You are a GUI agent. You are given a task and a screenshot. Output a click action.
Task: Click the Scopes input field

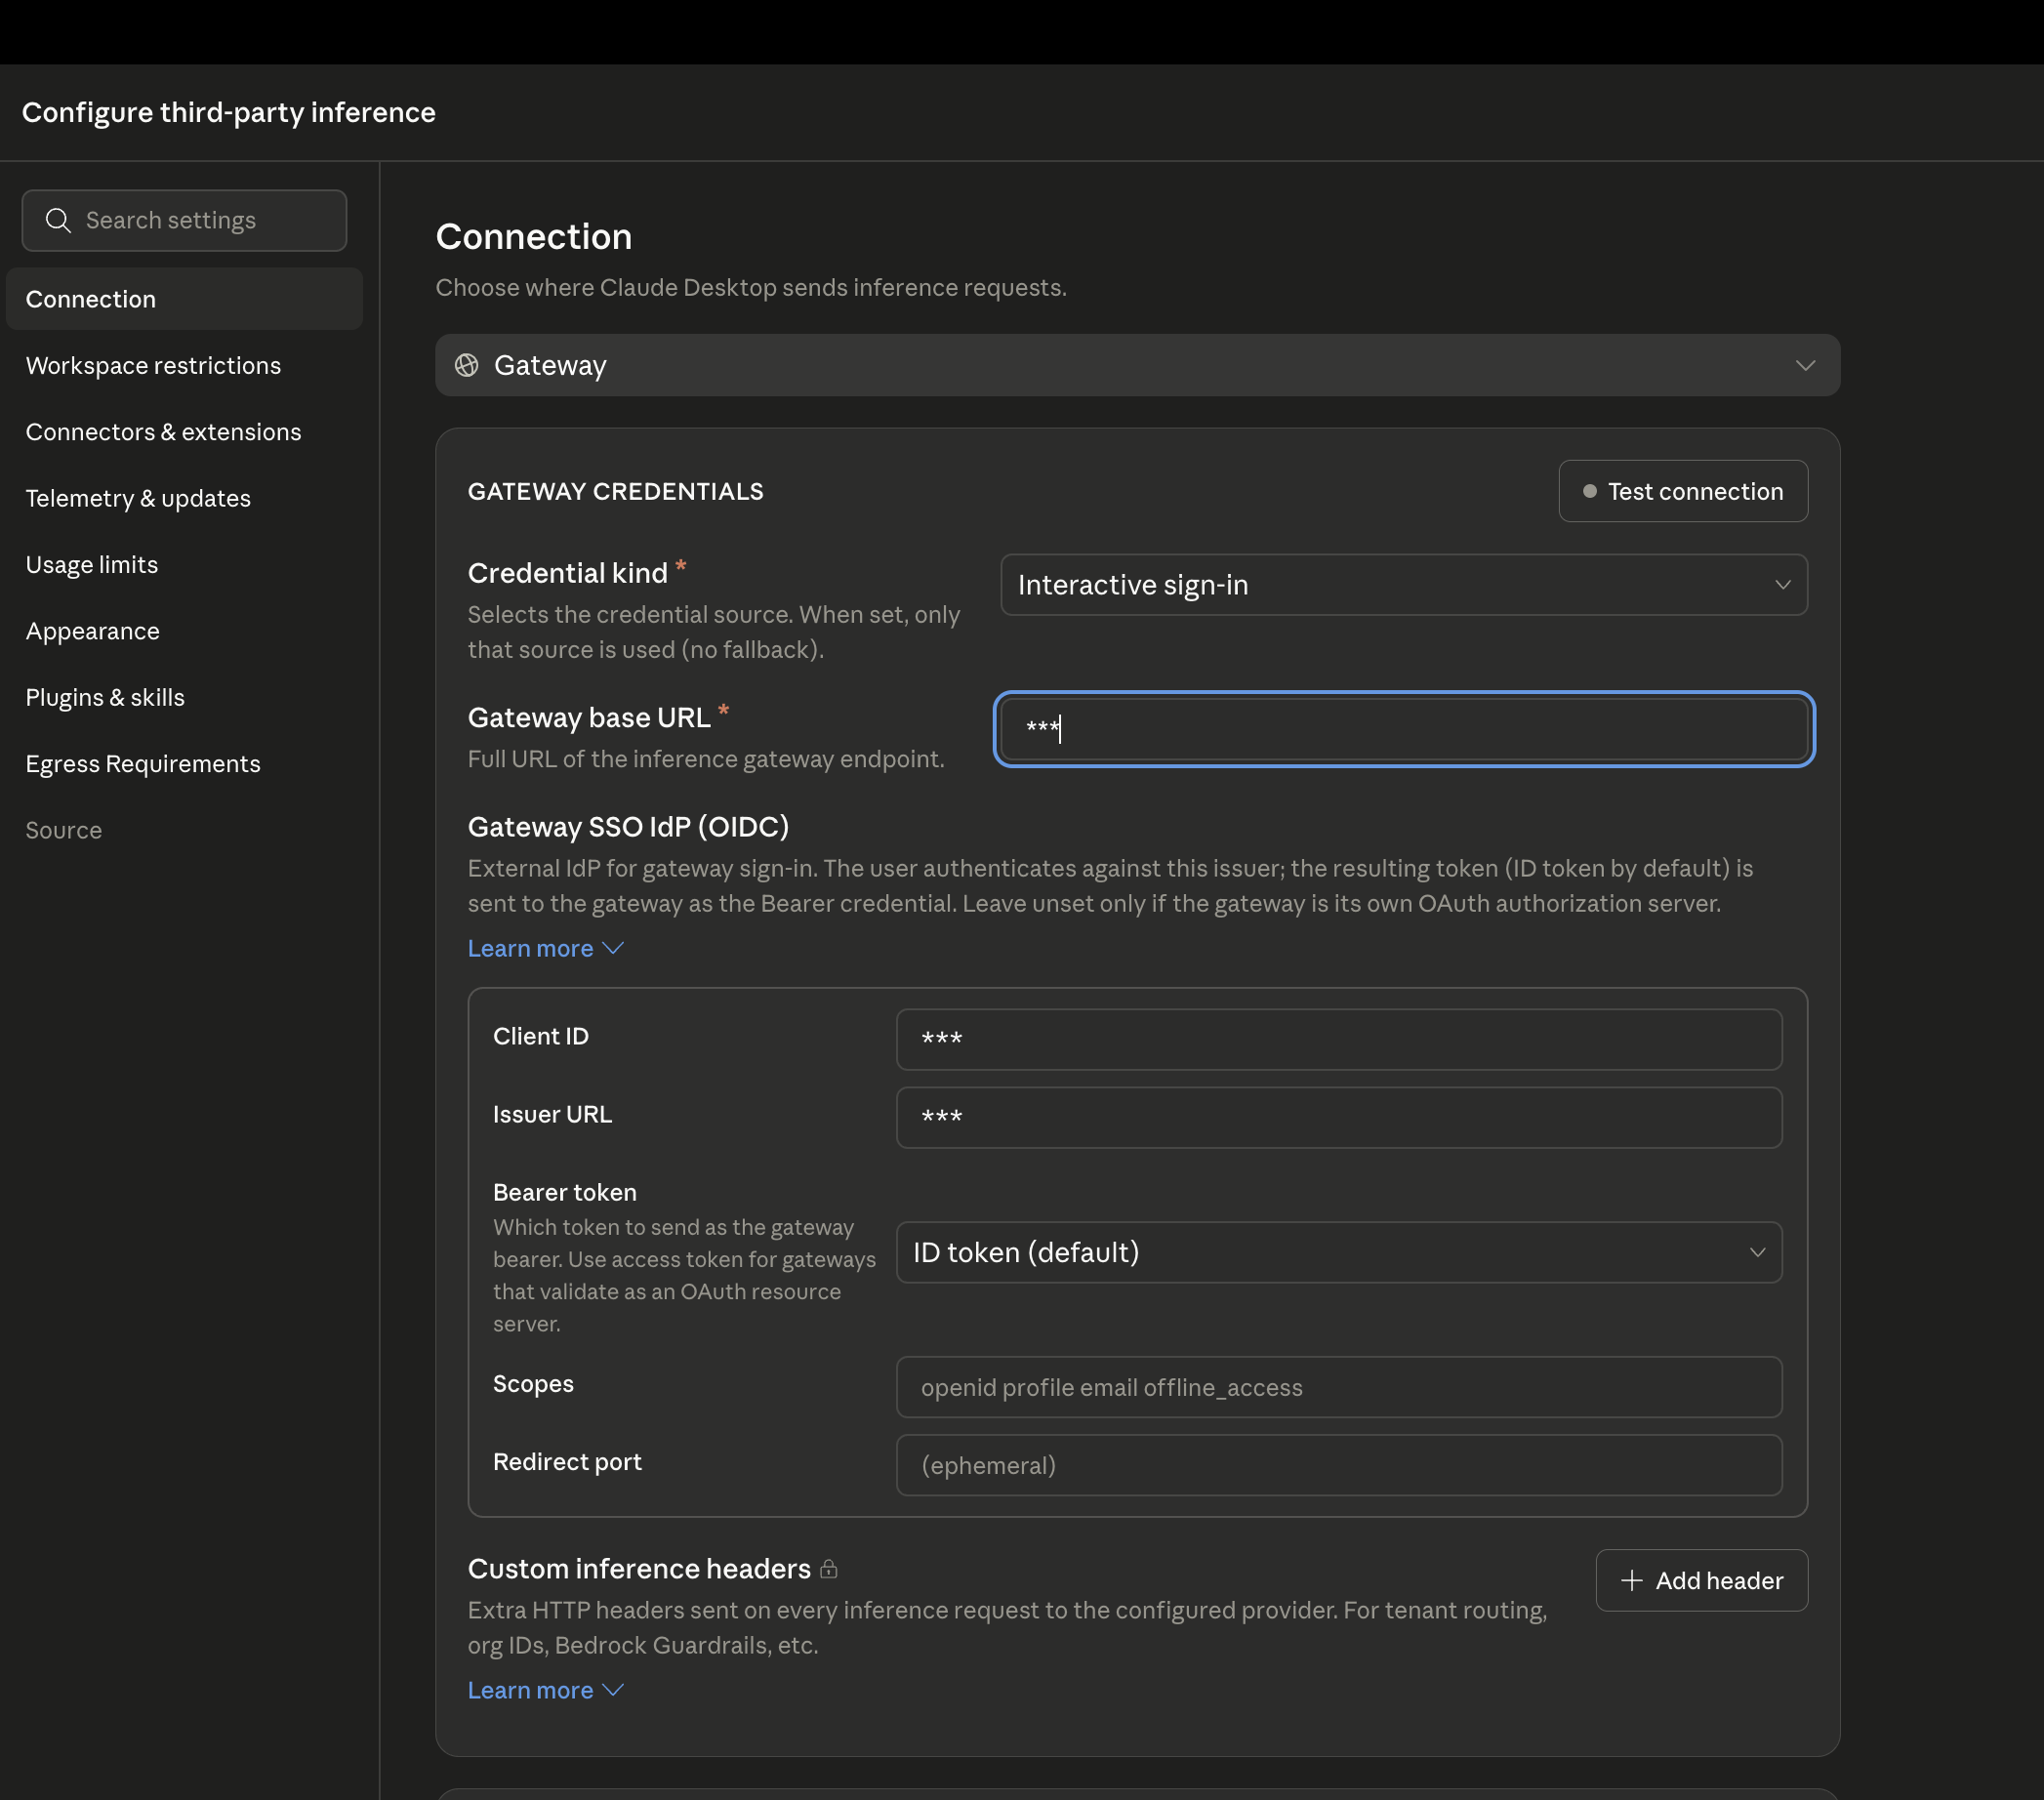tap(1338, 1387)
